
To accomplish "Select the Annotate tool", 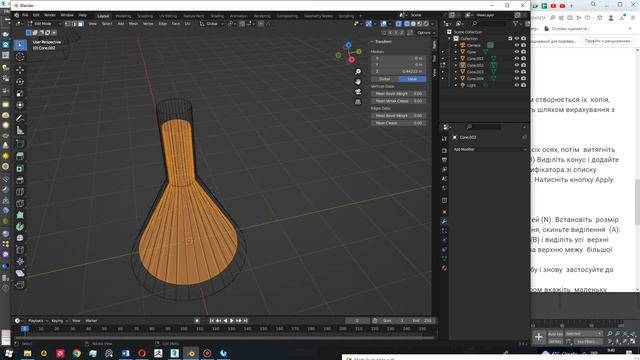I will coord(20,118).
